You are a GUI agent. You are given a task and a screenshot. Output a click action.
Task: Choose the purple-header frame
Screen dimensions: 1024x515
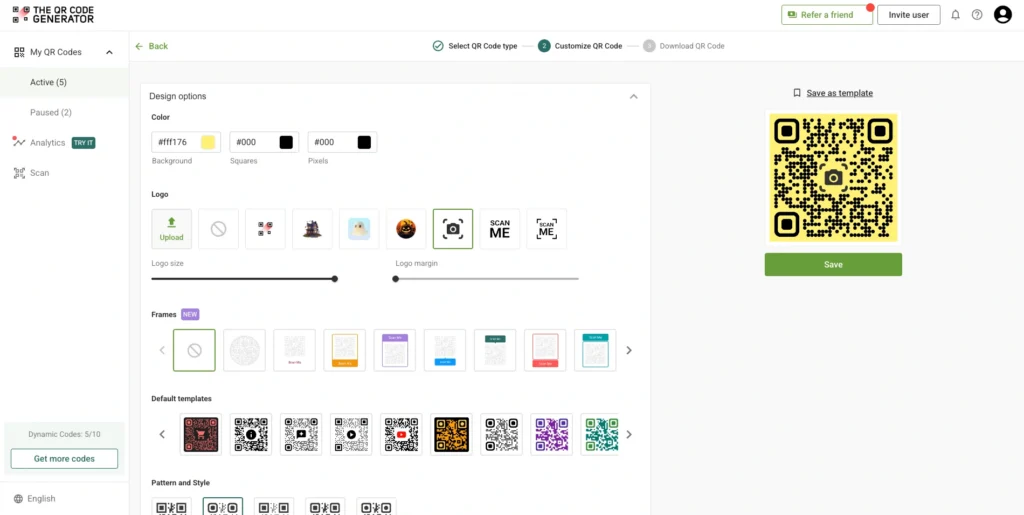tap(395, 350)
